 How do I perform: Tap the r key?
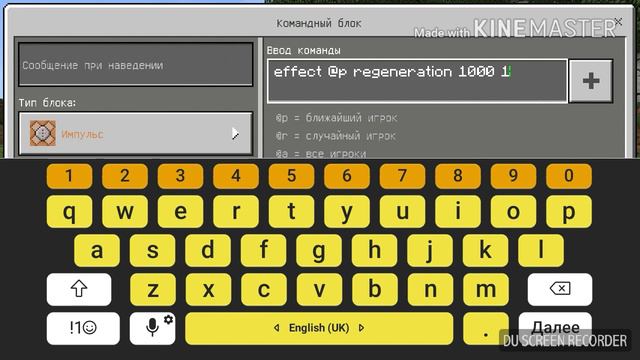(236, 211)
